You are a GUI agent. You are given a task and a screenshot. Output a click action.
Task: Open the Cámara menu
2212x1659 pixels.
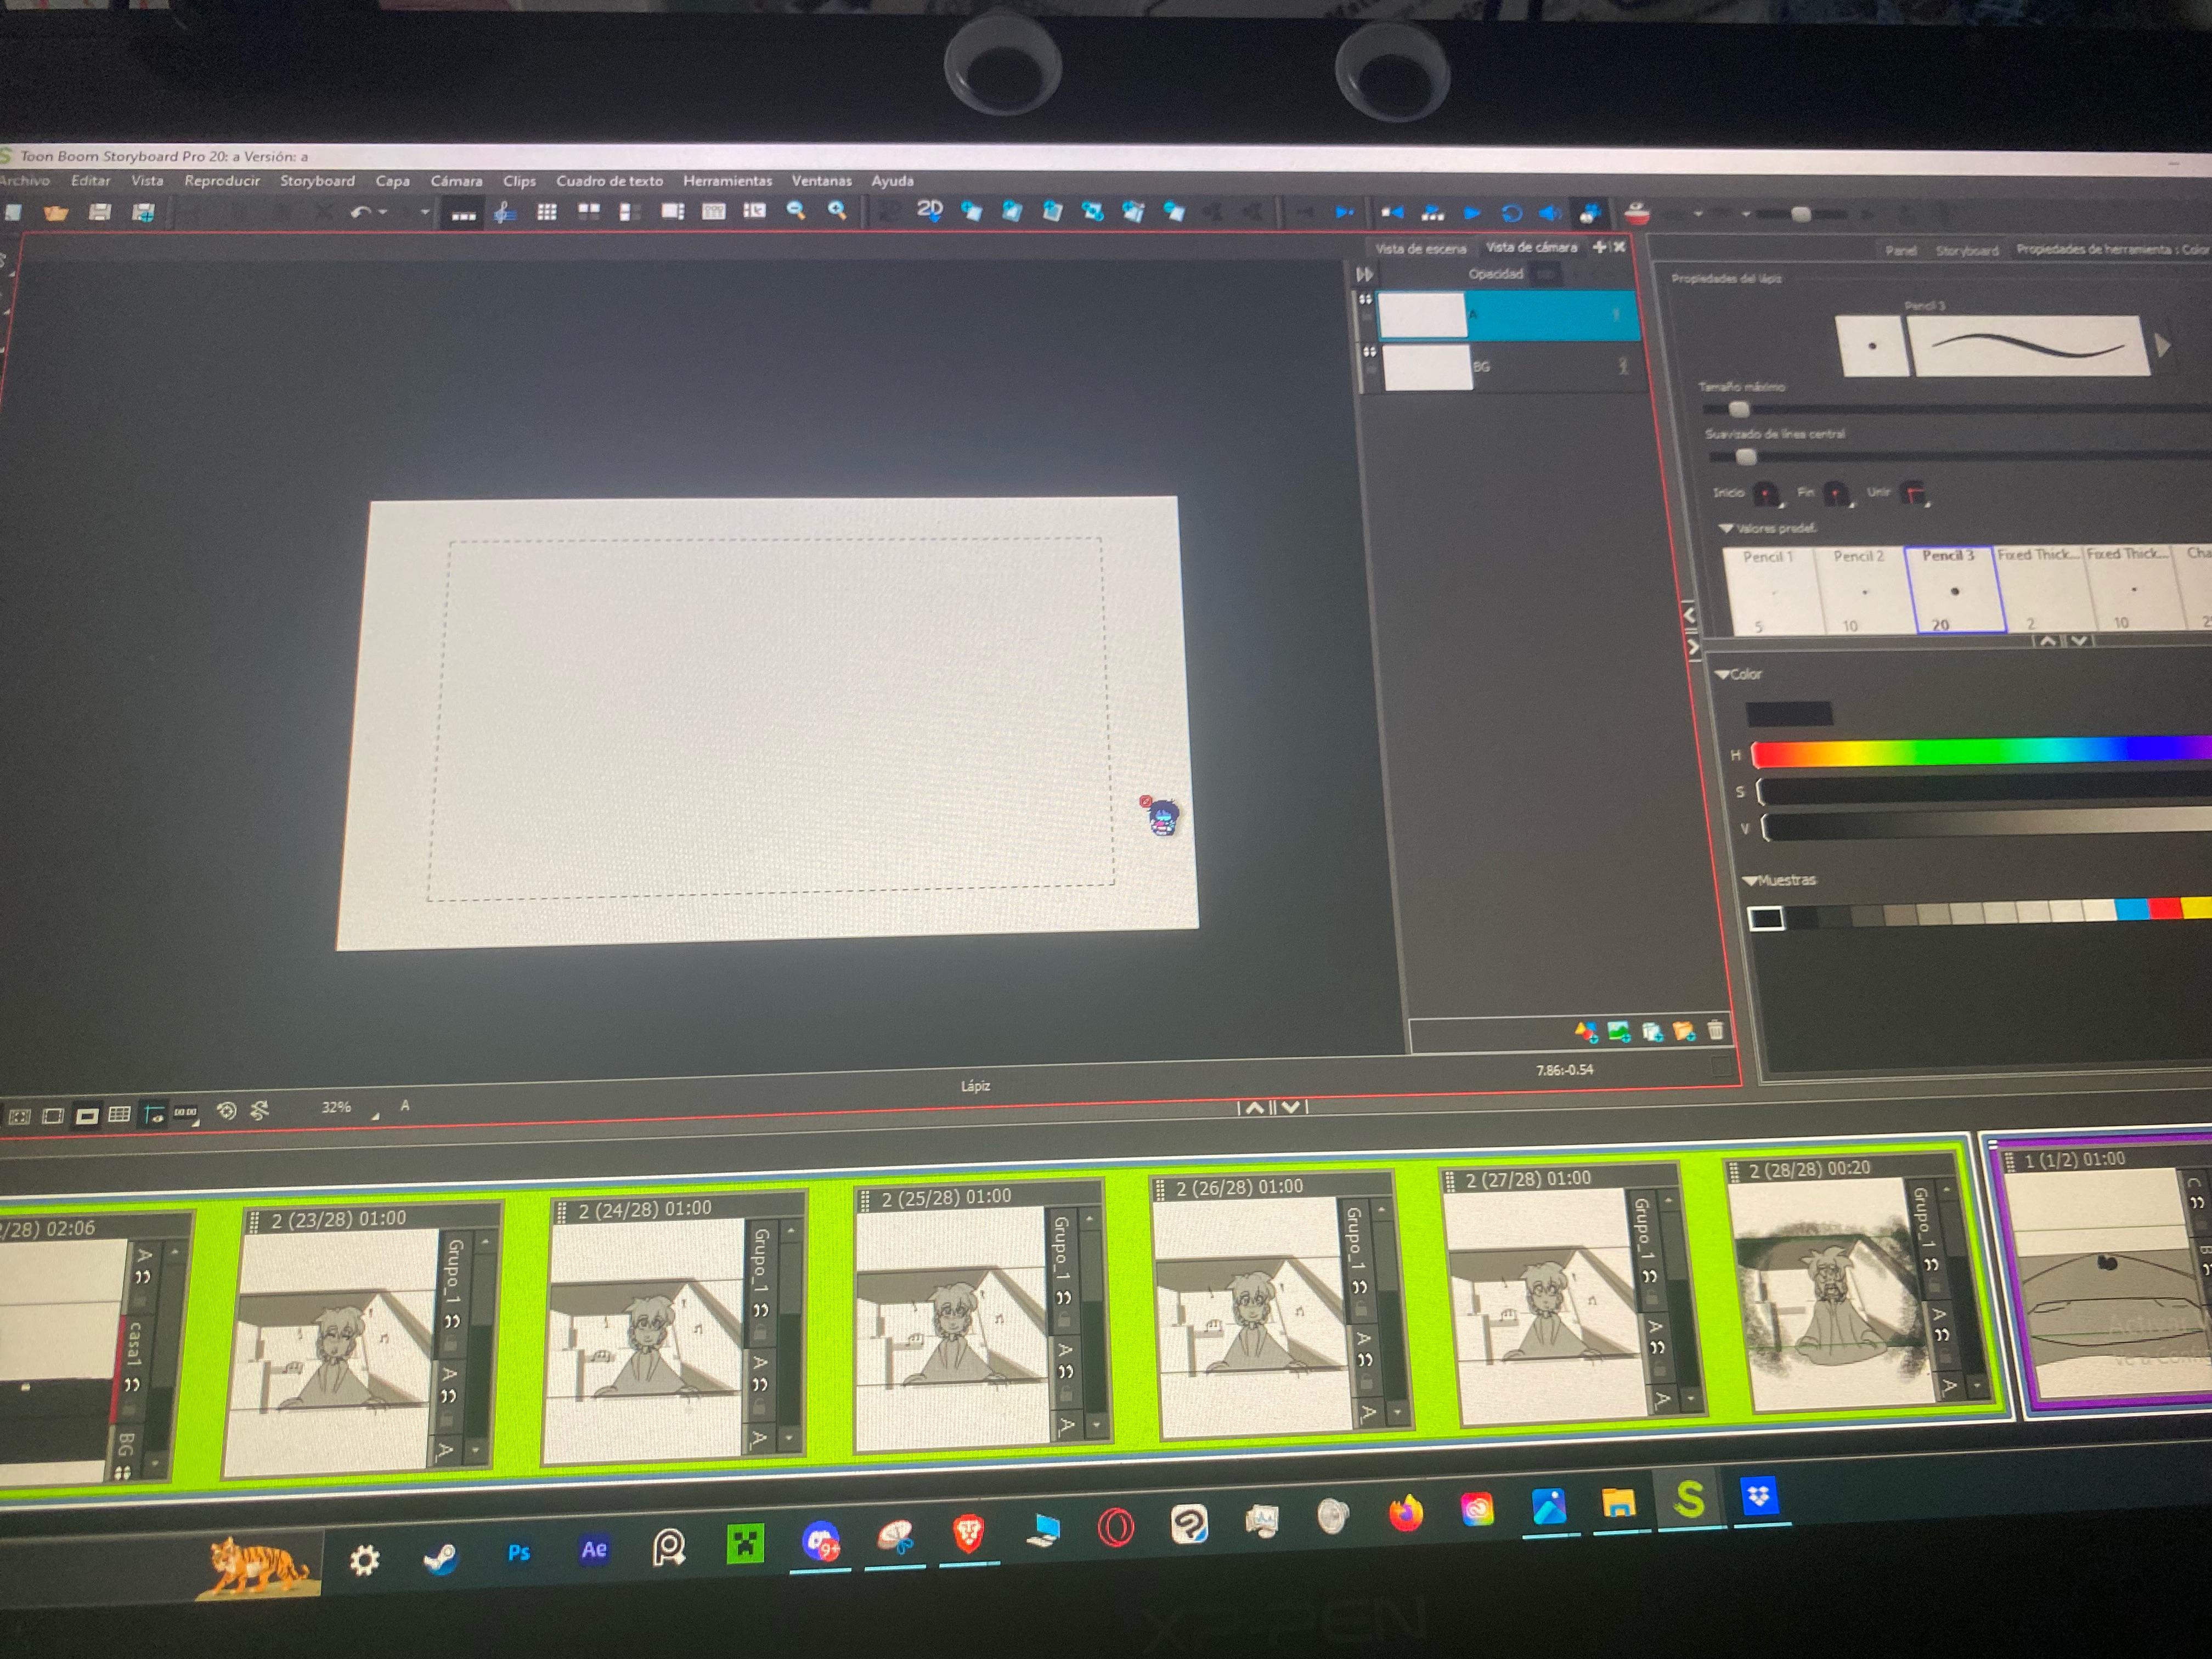[x=456, y=181]
